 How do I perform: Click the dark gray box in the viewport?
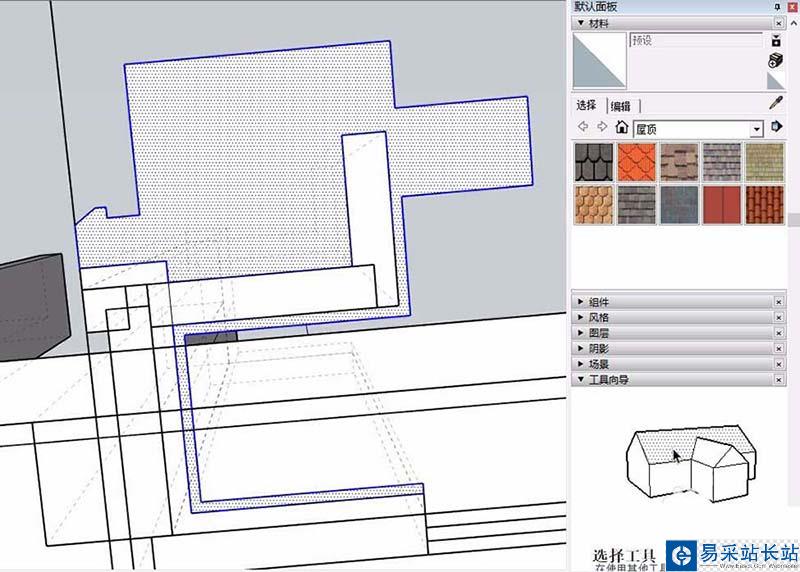[34, 306]
